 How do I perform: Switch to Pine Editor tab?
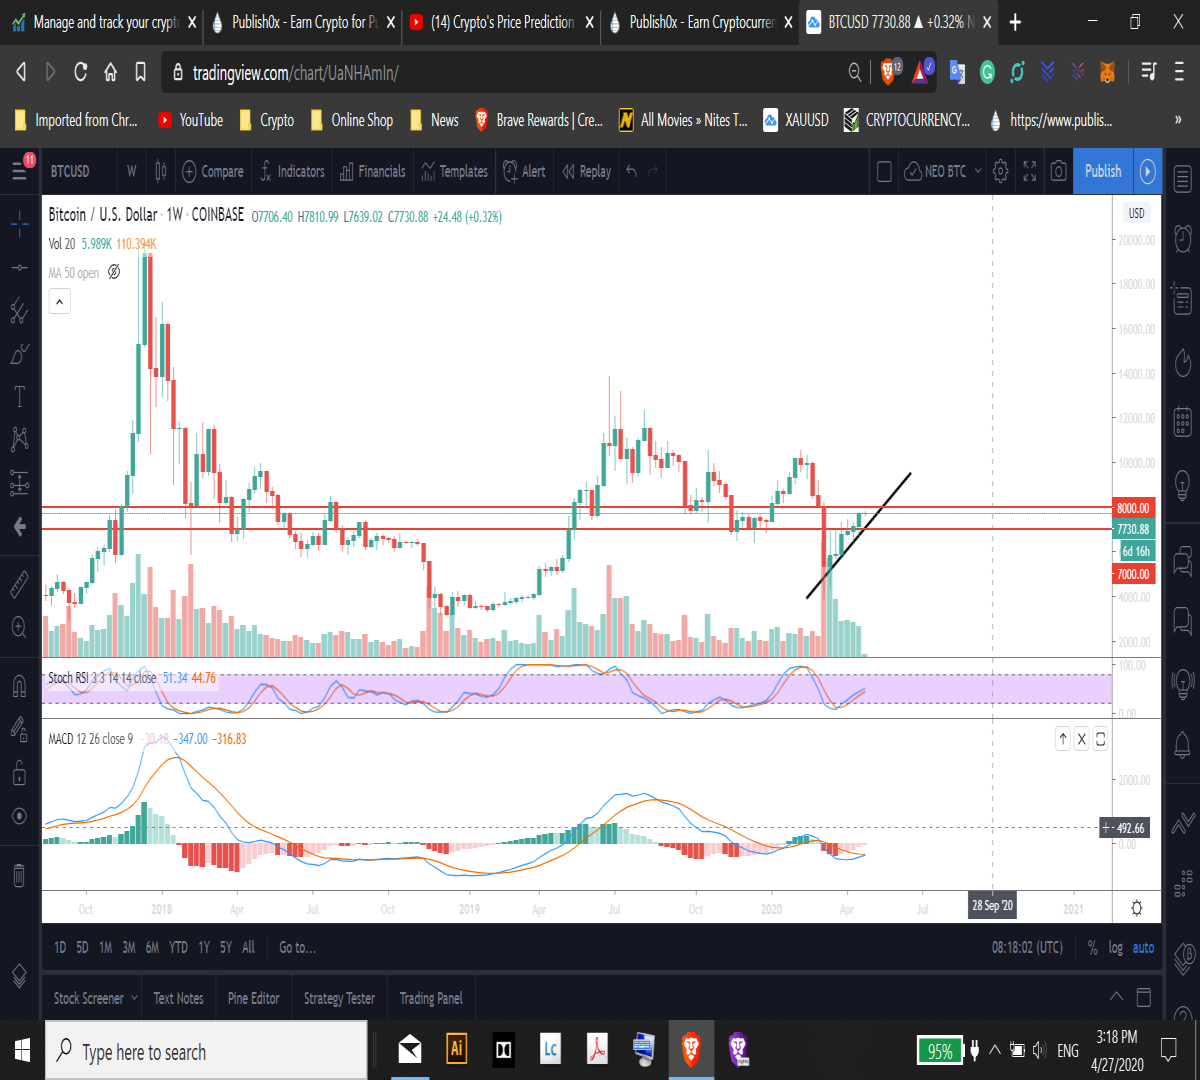tap(254, 998)
